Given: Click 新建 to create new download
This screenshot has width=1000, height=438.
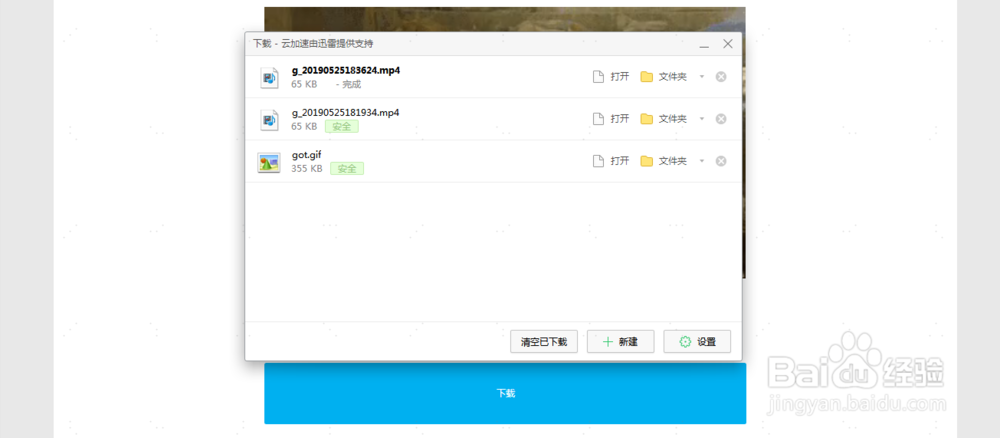Looking at the screenshot, I should click(x=621, y=342).
